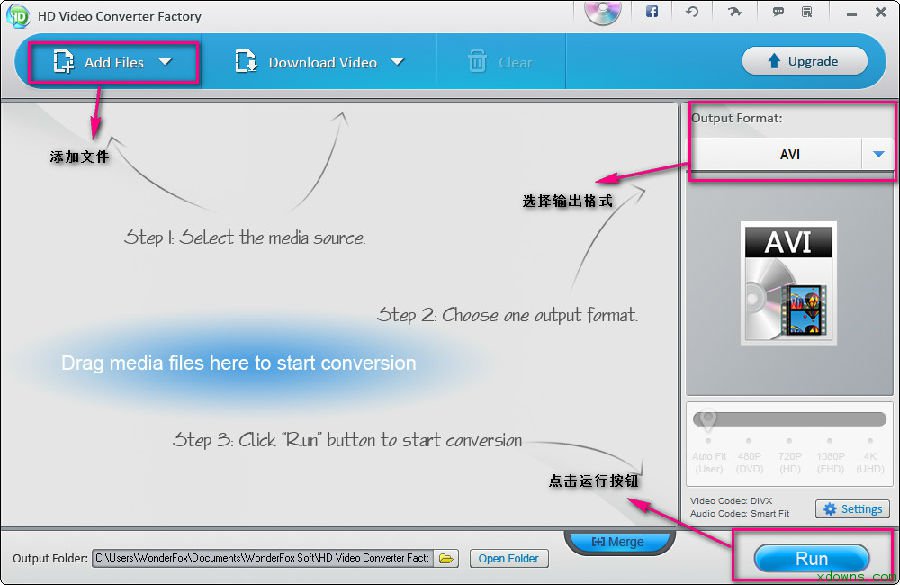The image size is (900, 585).
Task: Click the 'Step 1: Select the media source' text
Action: point(244,237)
